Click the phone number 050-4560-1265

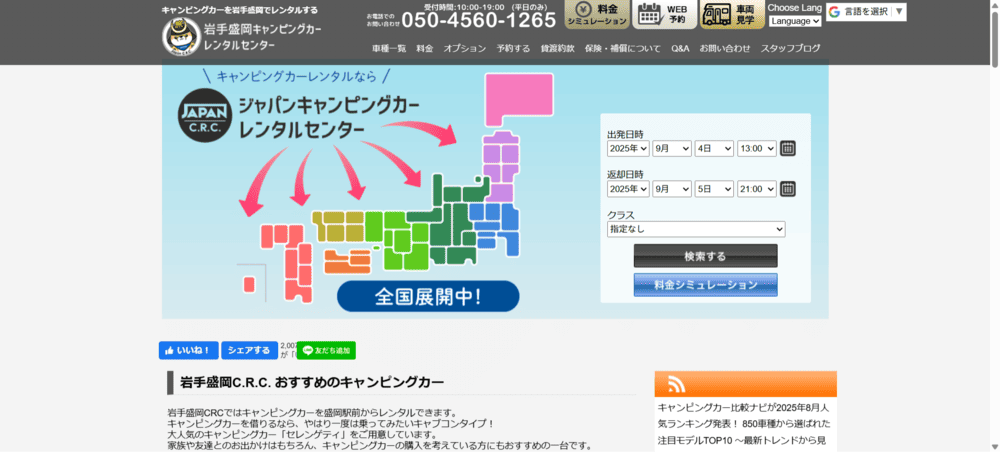[479, 20]
